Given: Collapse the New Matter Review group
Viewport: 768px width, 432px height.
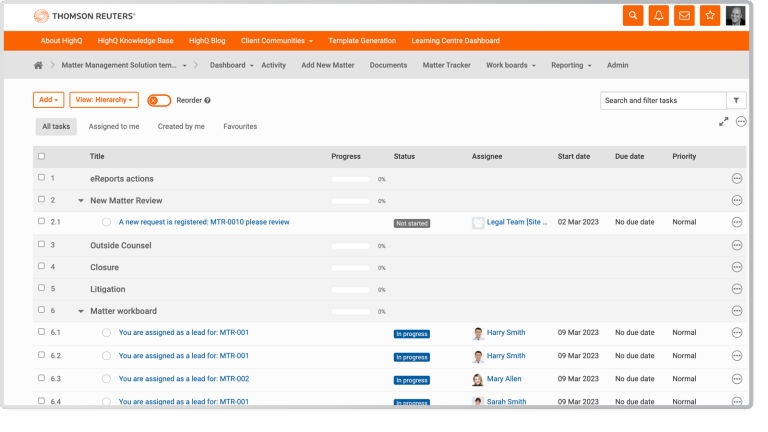Looking at the screenshot, I should point(81,201).
